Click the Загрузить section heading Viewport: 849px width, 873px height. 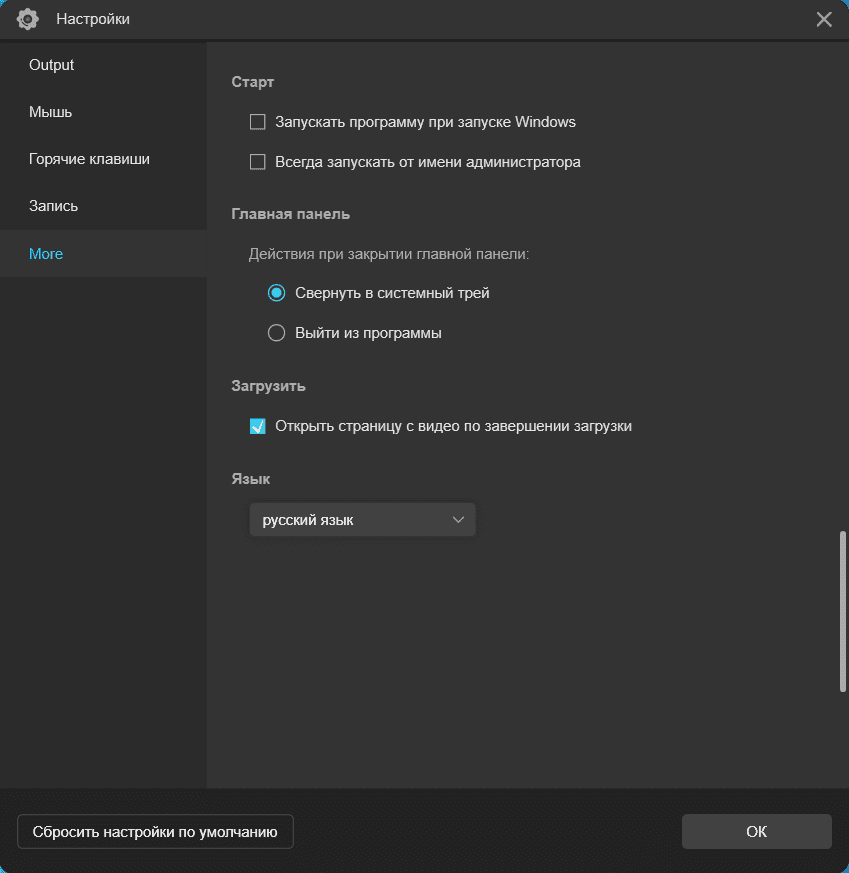[268, 386]
